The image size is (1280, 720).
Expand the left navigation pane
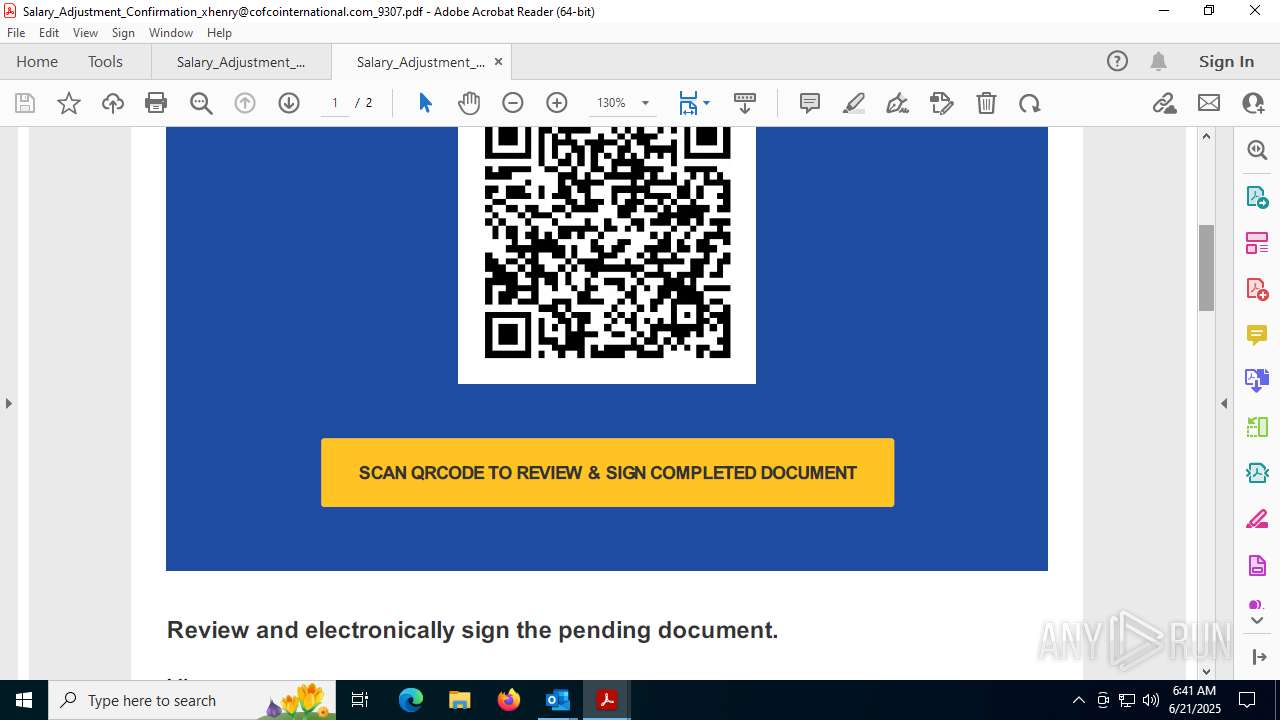(9, 403)
